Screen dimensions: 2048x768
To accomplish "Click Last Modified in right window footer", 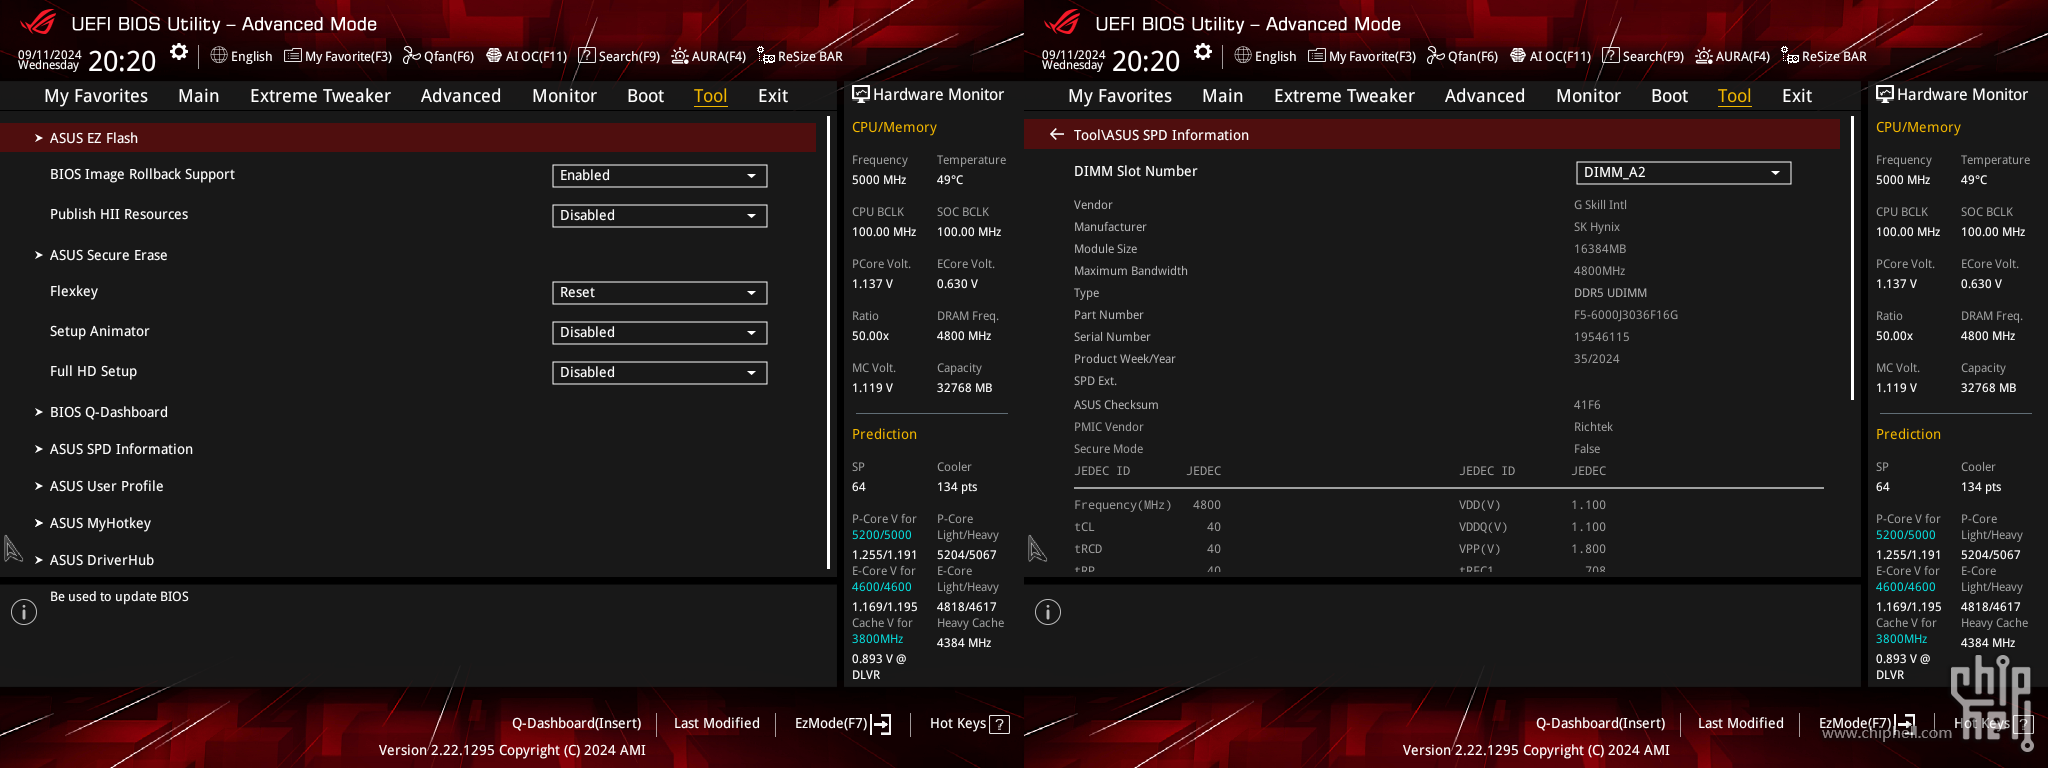I will [1741, 723].
